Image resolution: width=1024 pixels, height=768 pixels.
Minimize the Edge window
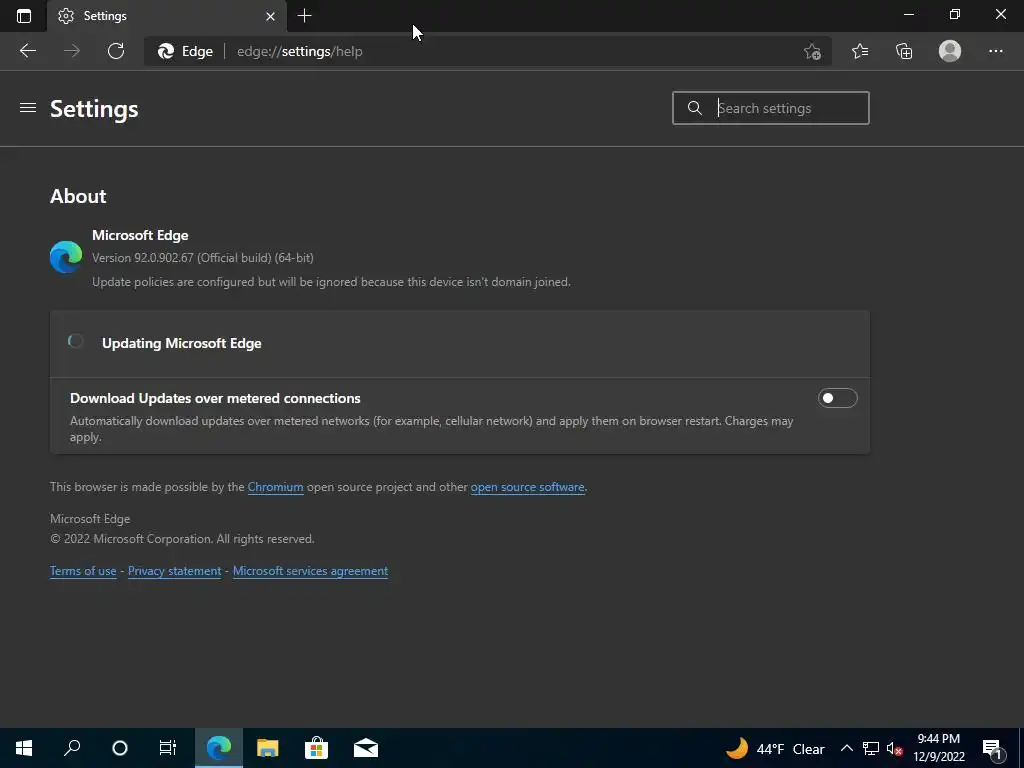908,14
